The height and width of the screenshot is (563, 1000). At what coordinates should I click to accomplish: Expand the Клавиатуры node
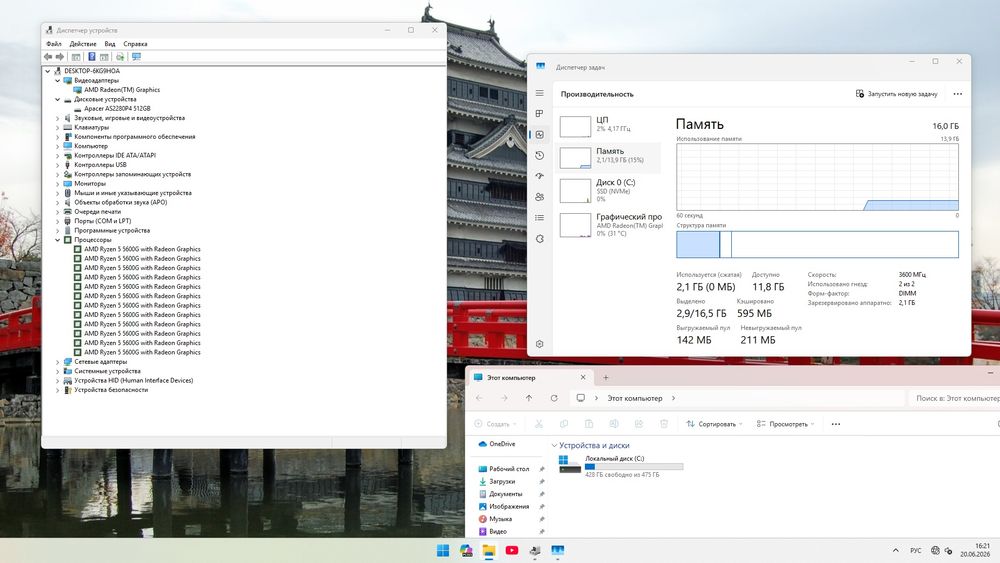click(57, 128)
